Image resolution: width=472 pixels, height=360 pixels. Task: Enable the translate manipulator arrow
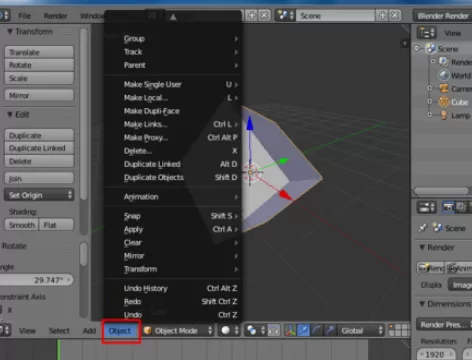click(x=303, y=330)
